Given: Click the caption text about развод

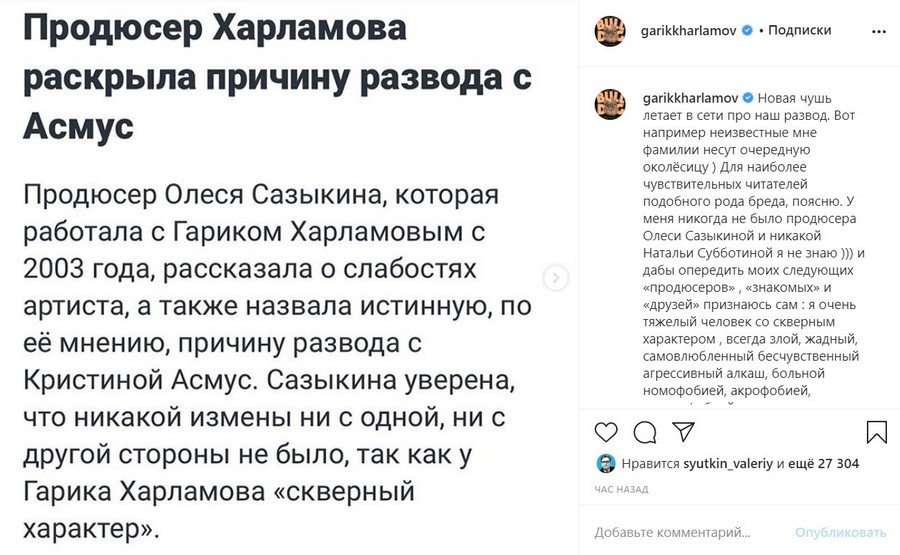Looking at the screenshot, I should tap(735, 250).
